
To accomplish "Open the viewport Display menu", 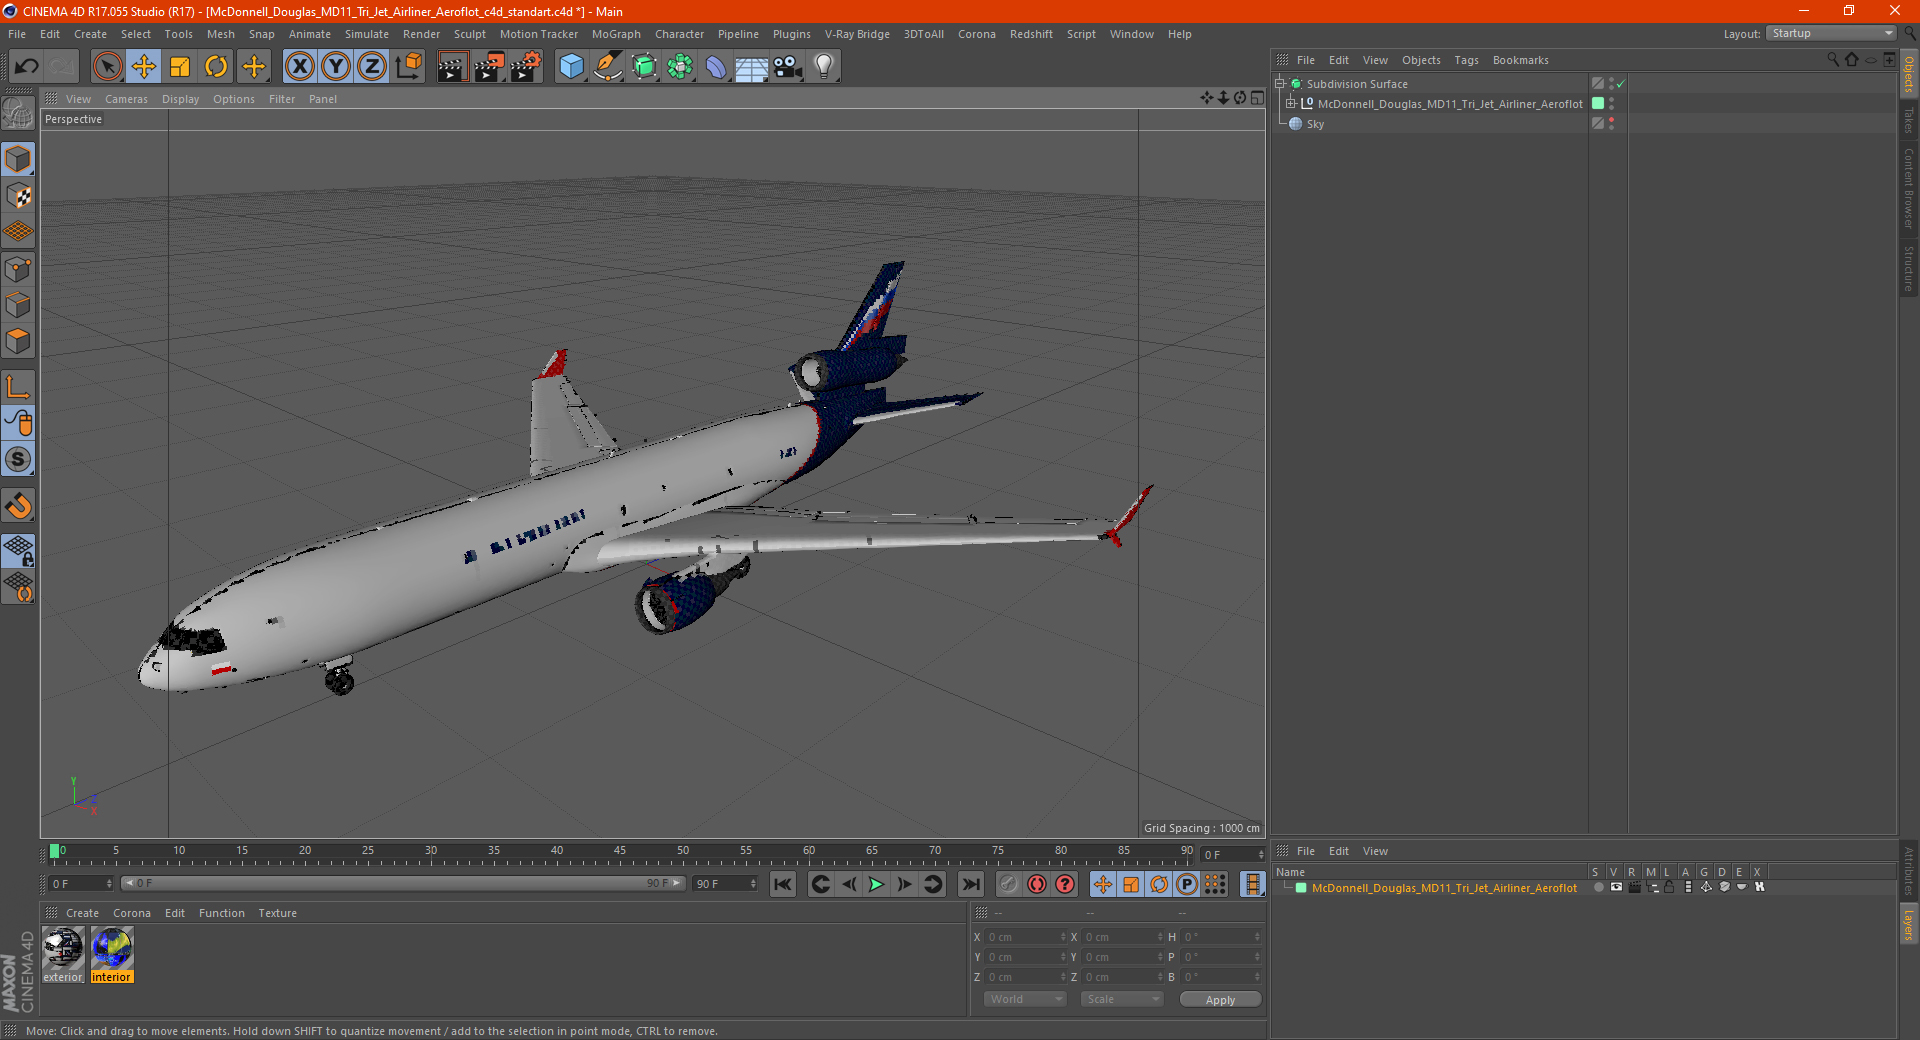I will 180,99.
